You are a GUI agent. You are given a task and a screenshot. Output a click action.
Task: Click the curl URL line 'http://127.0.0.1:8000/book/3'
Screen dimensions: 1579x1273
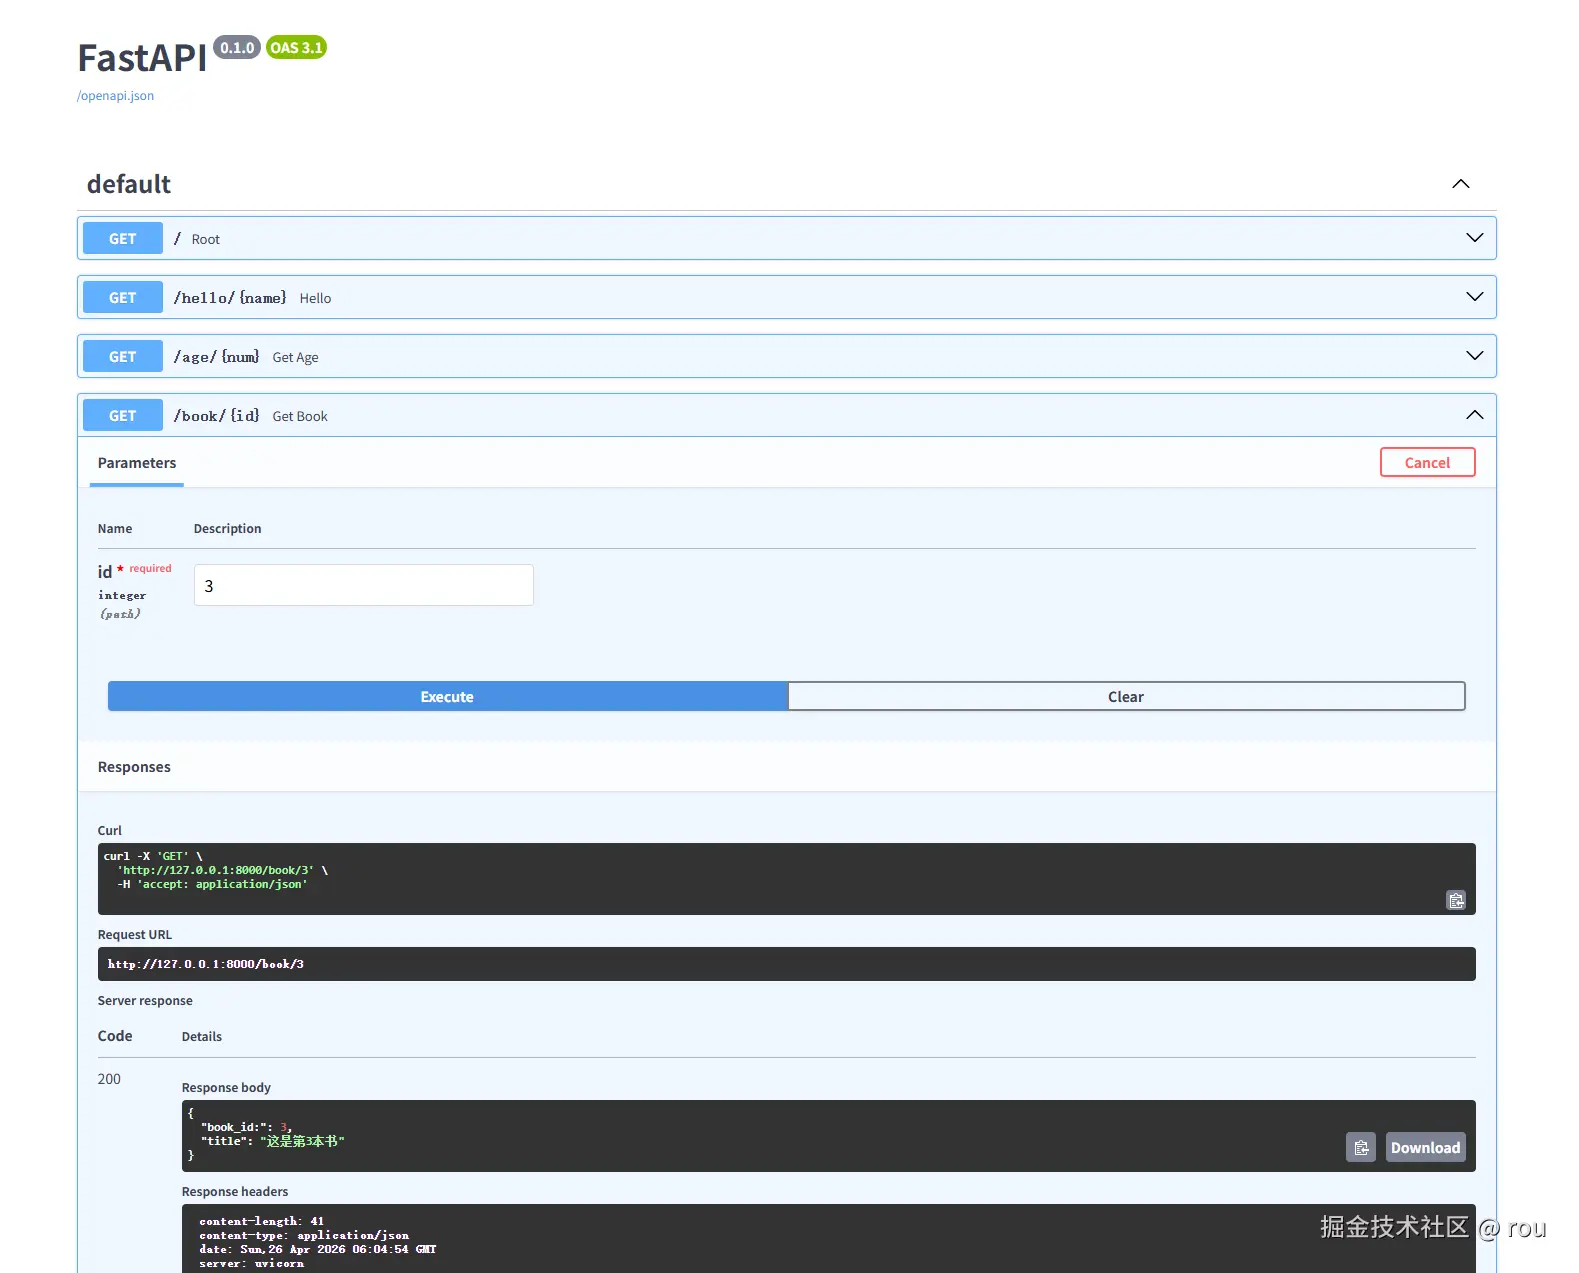pos(216,870)
